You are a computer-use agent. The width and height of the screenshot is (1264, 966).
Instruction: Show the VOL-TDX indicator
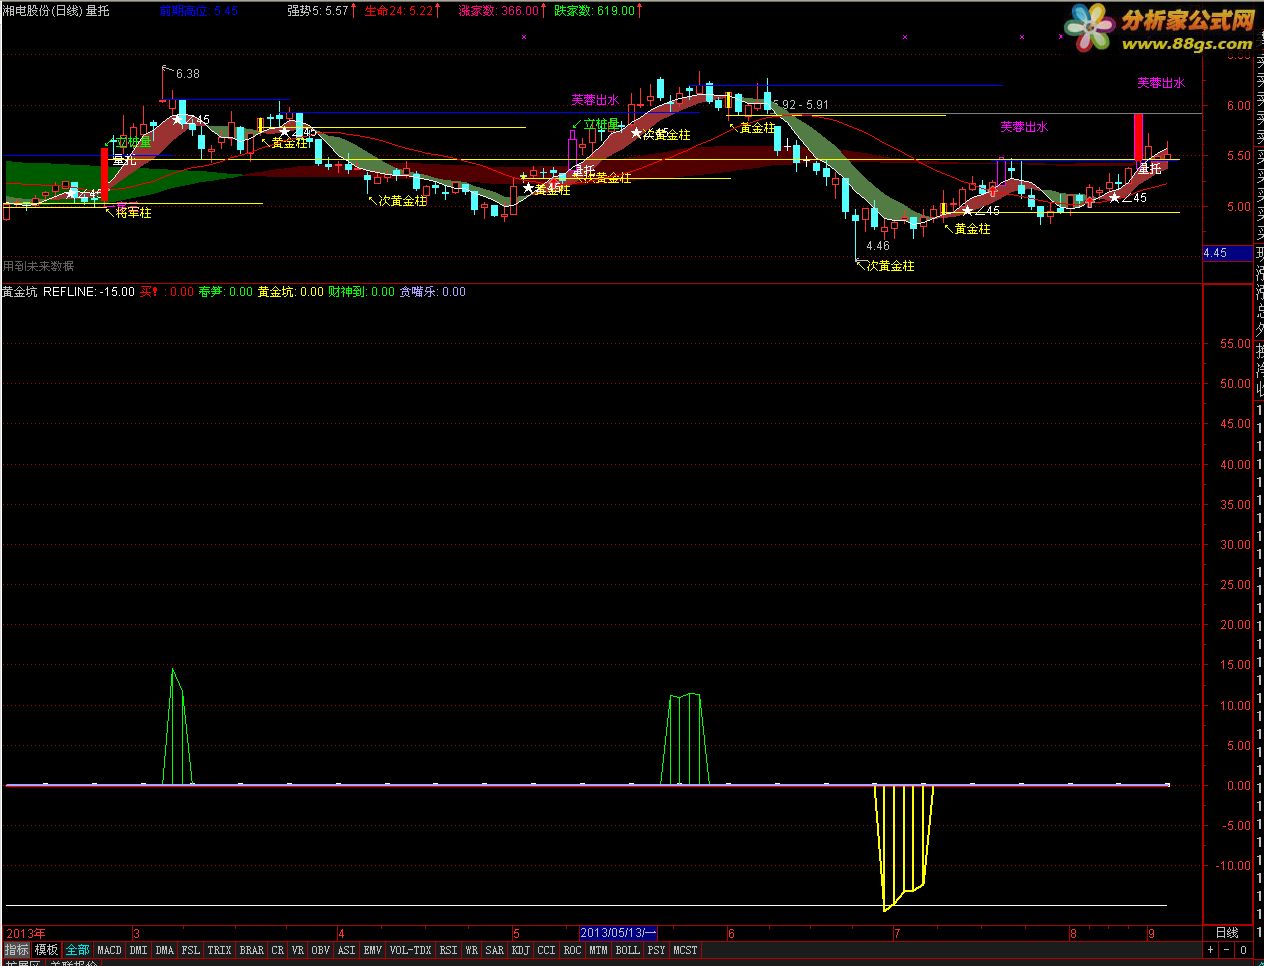(411, 950)
